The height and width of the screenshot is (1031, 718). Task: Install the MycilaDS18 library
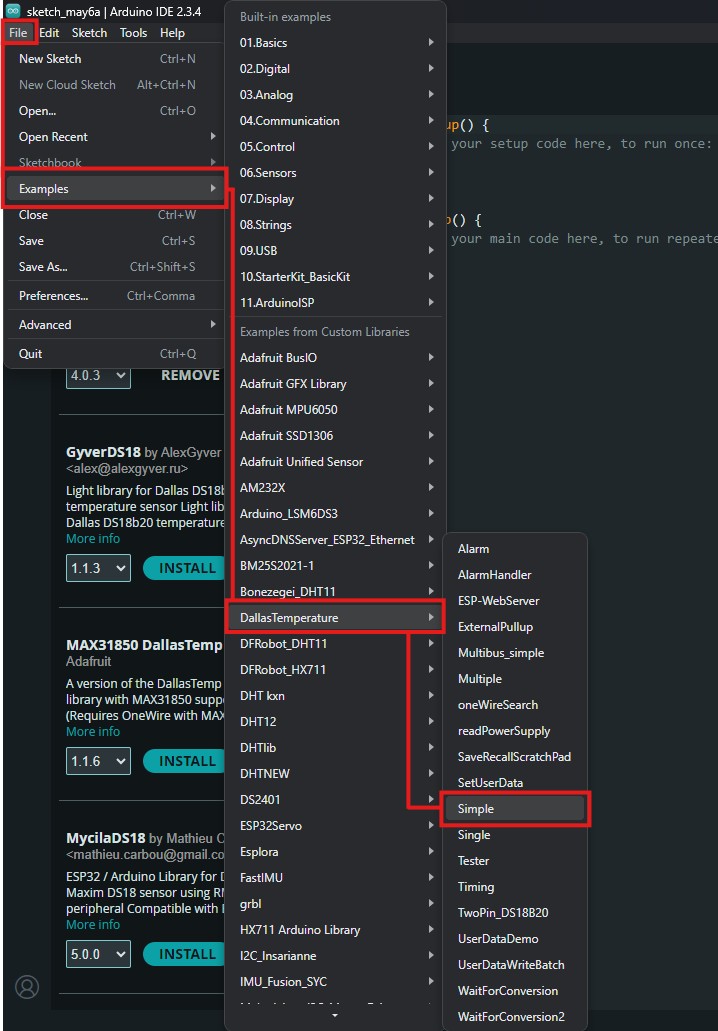(x=183, y=954)
